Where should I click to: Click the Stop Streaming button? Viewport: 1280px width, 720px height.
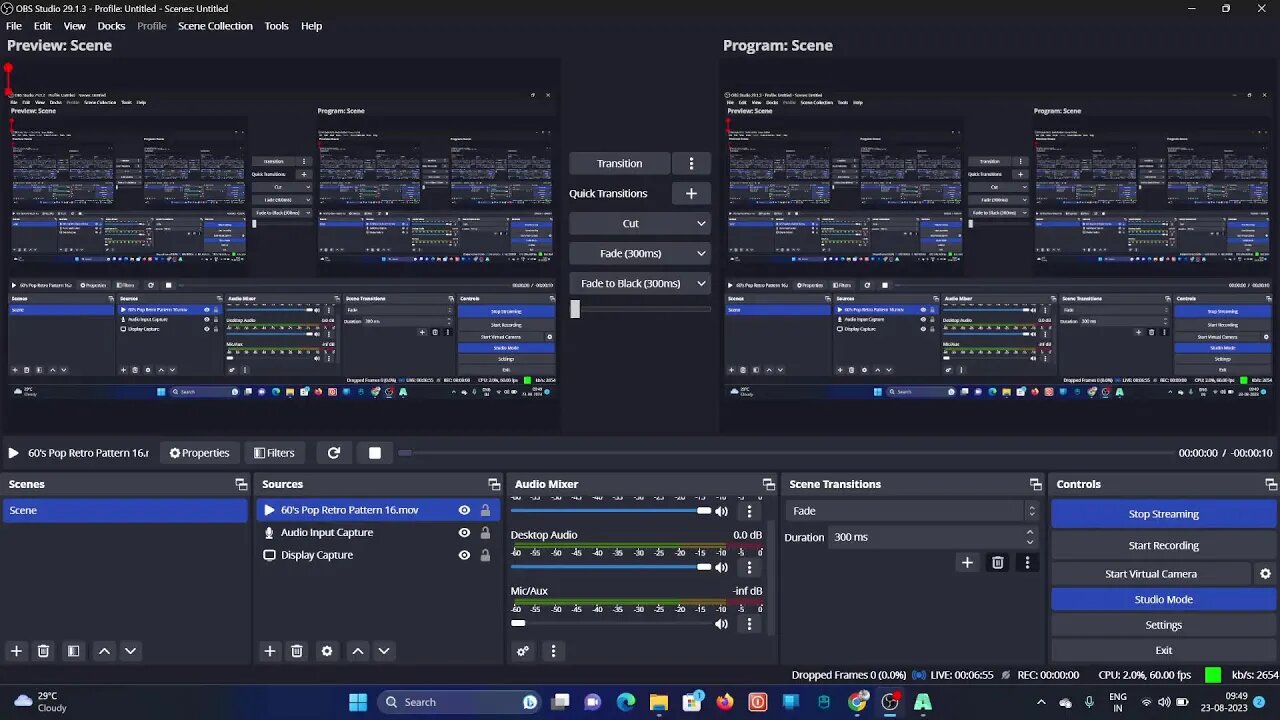pyautogui.click(x=1163, y=514)
